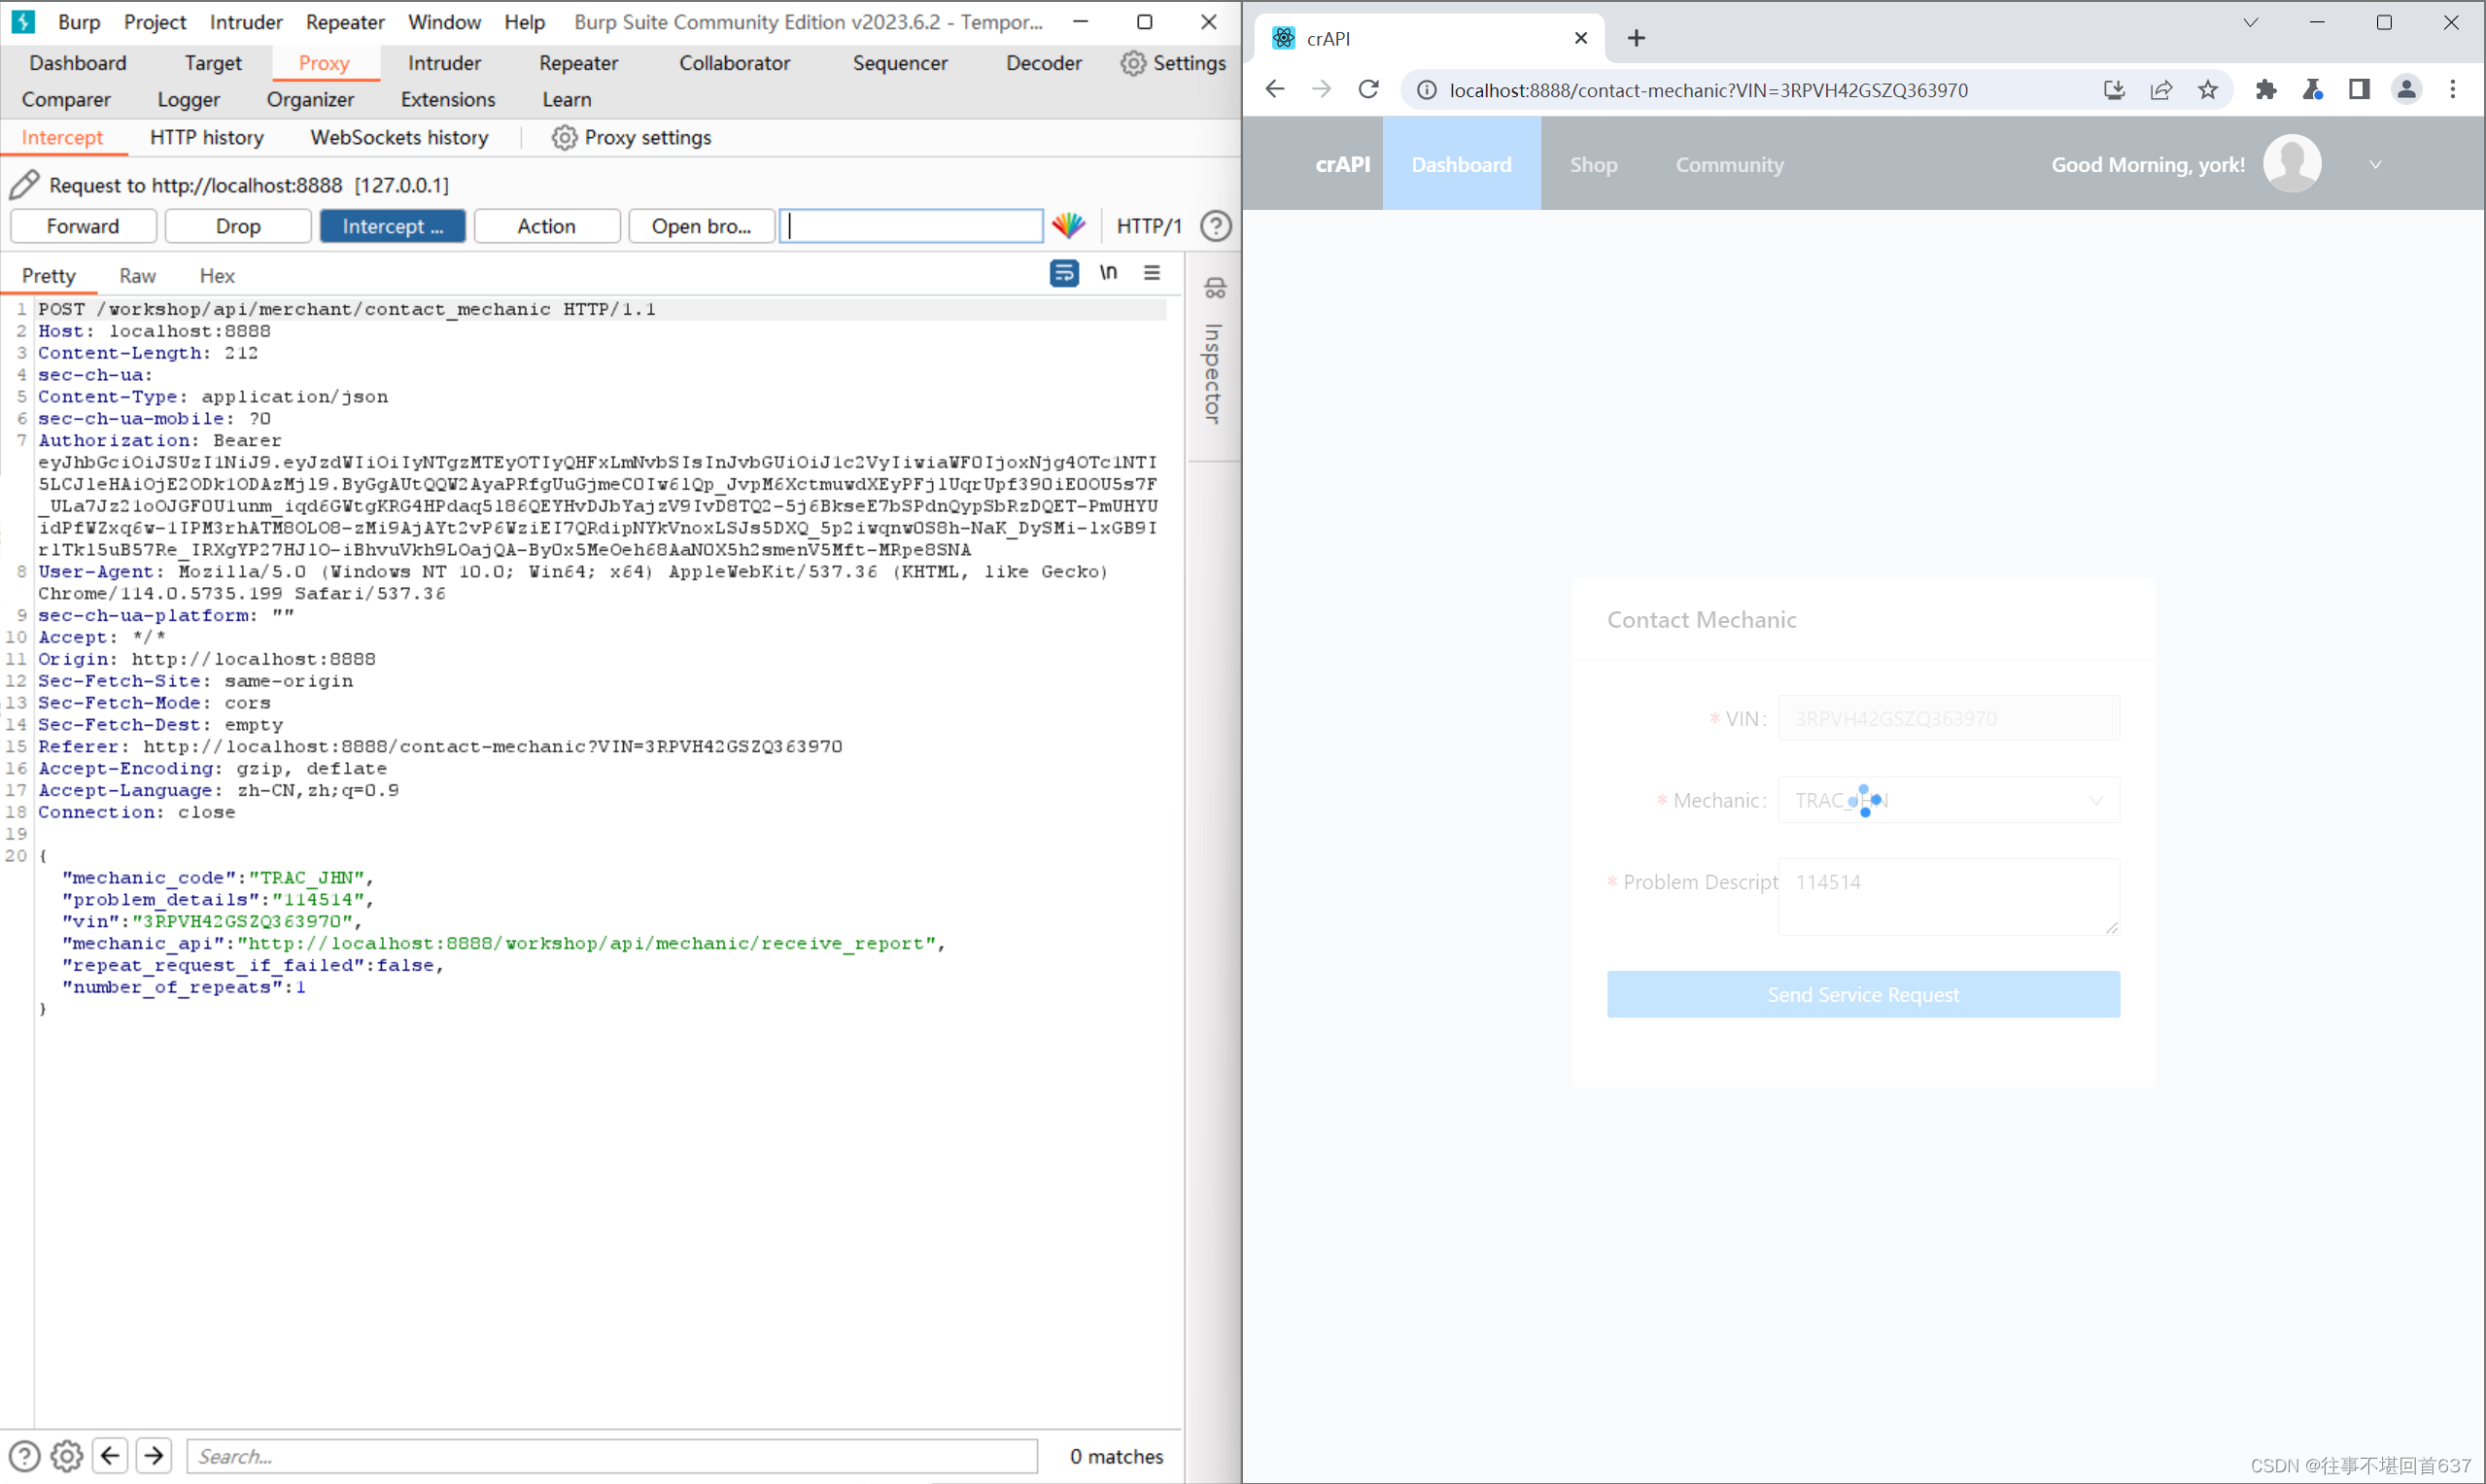Open search settings gear at bottom
2486x1484 pixels.
click(x=67, y=1455)
